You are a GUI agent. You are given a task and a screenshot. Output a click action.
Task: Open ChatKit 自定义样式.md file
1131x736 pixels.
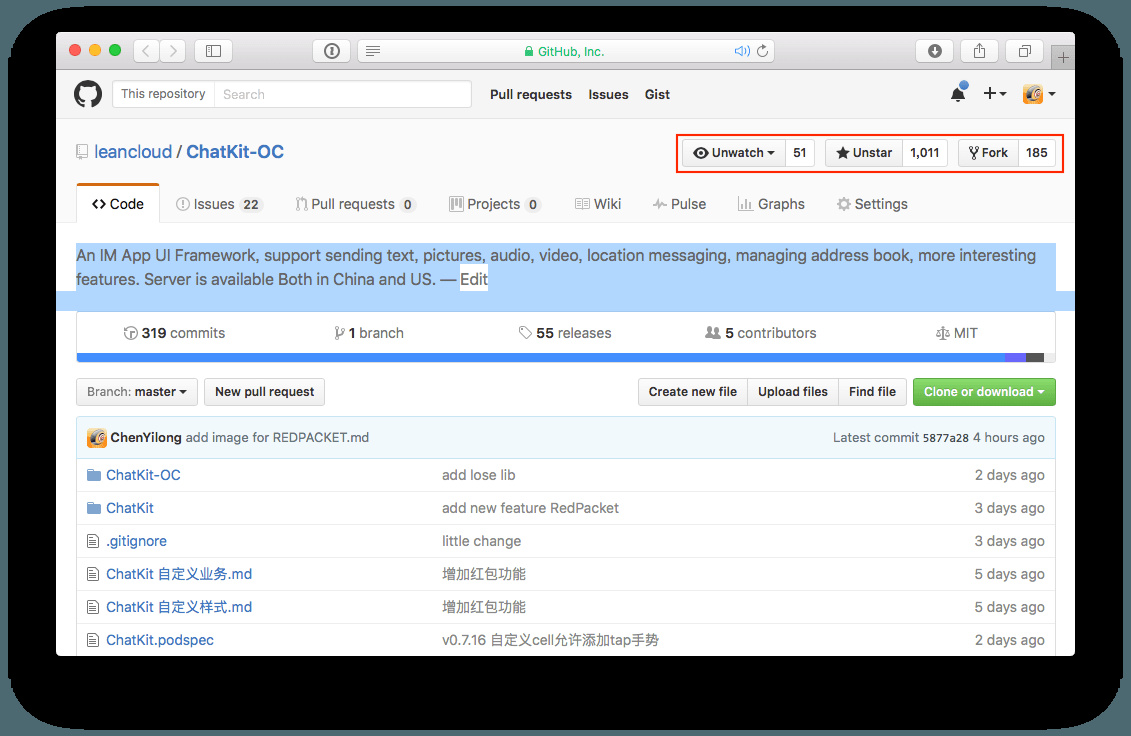179,608
